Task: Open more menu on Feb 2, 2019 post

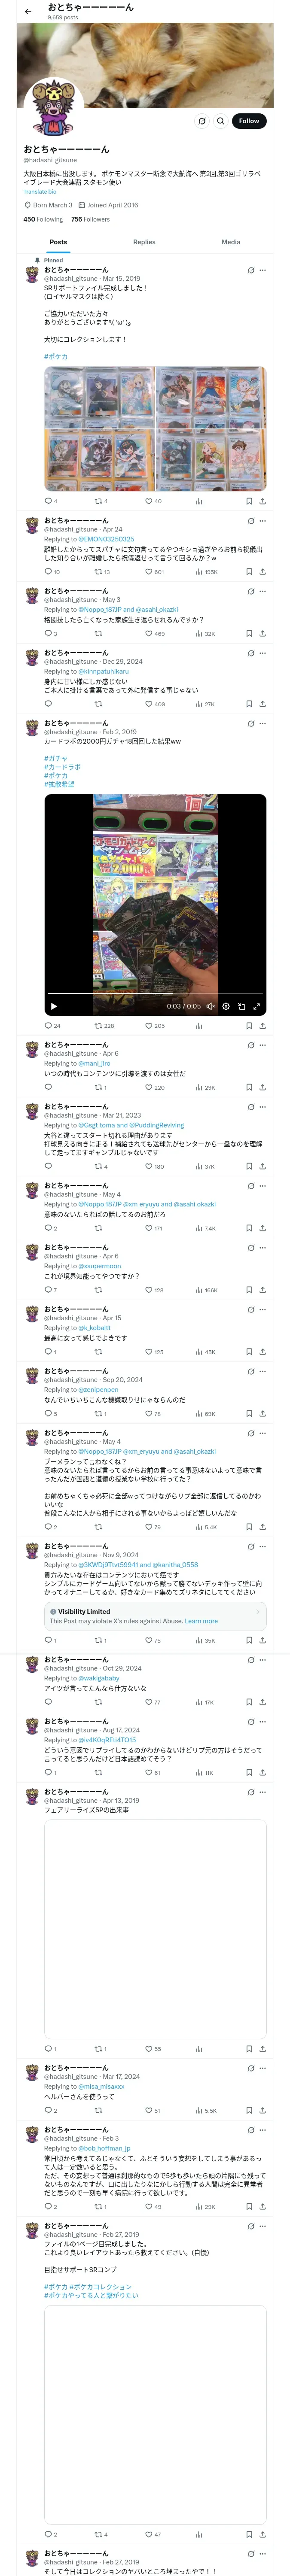Action: coord(263,723)
